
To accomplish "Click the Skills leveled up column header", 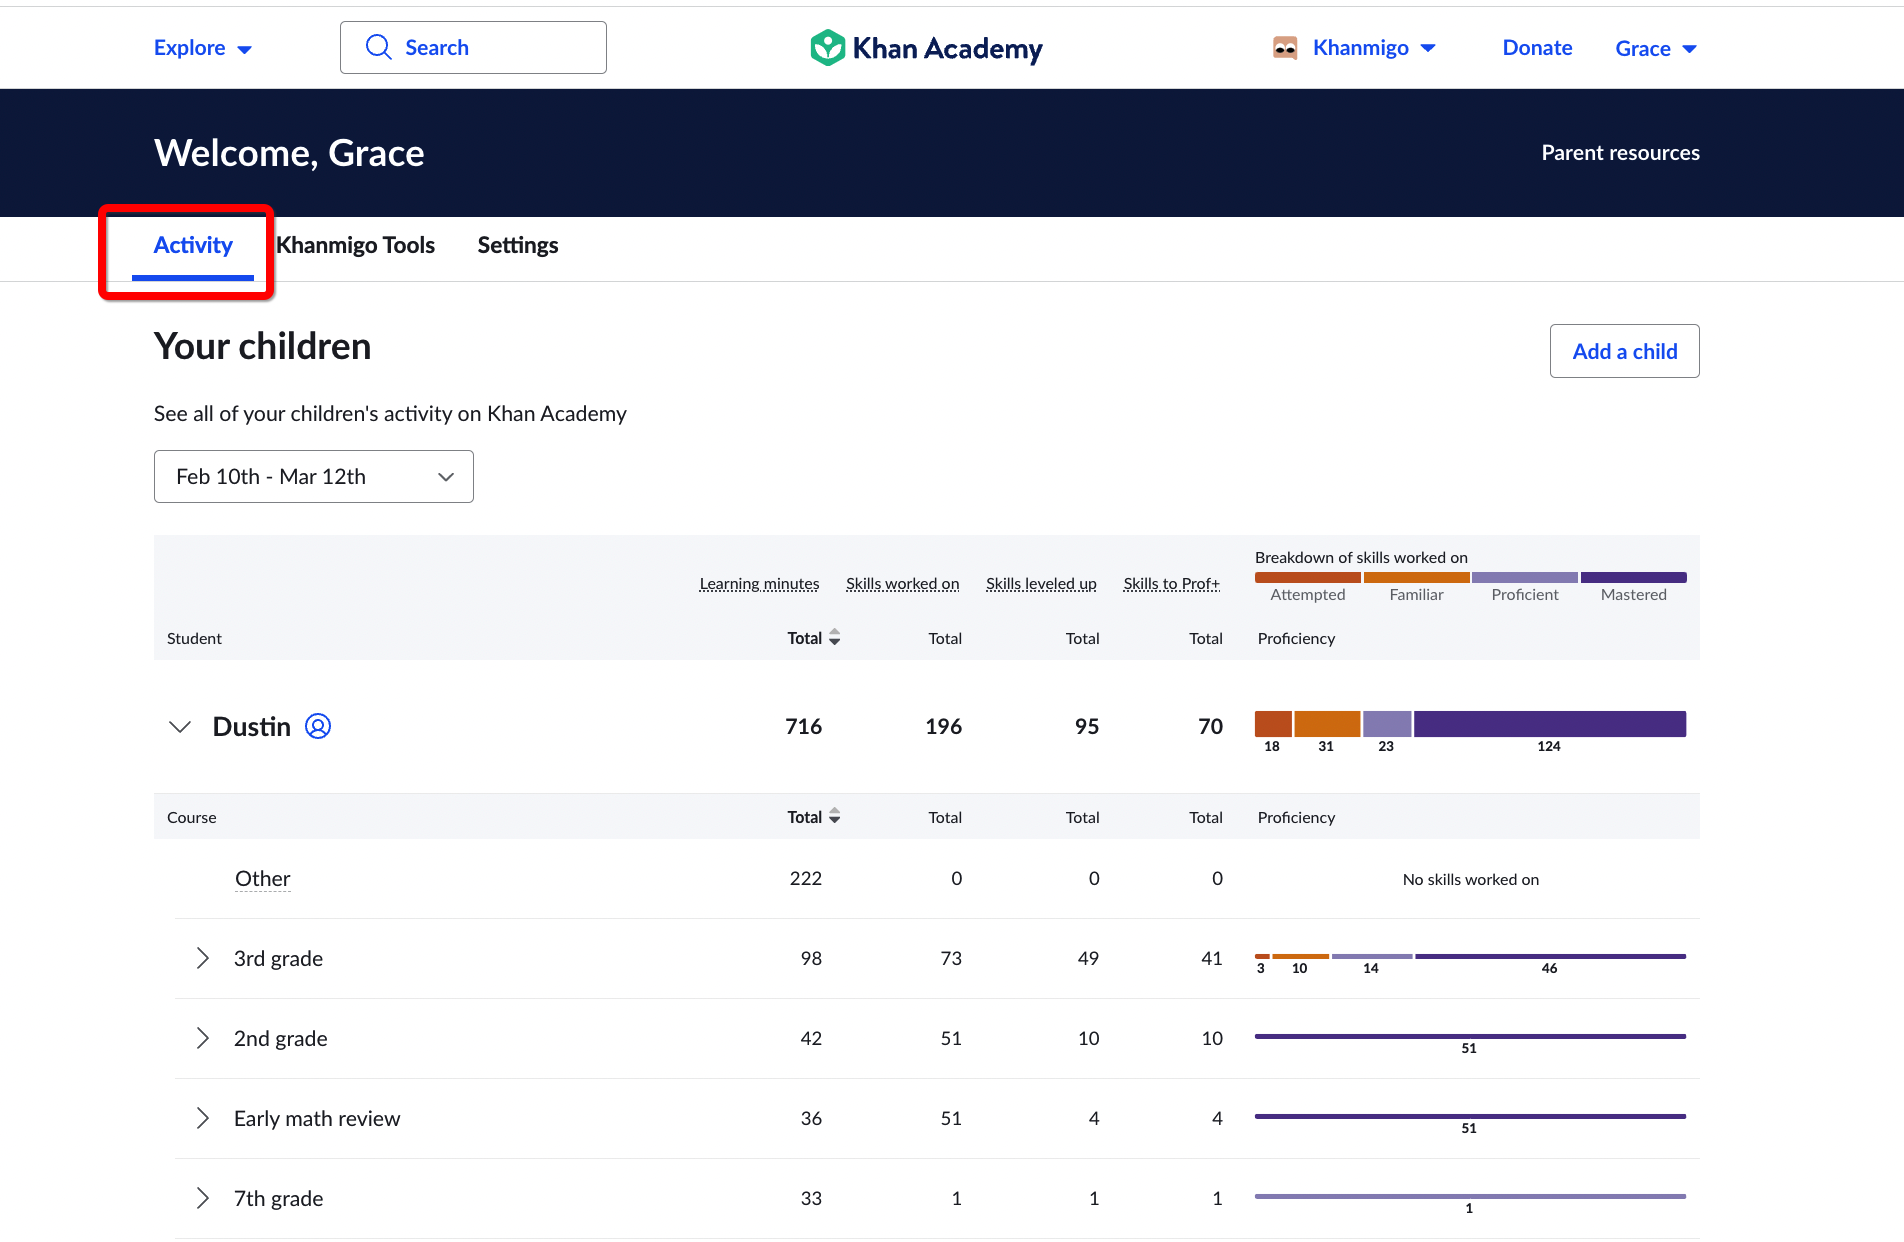I will click(x=1041, y=584).
